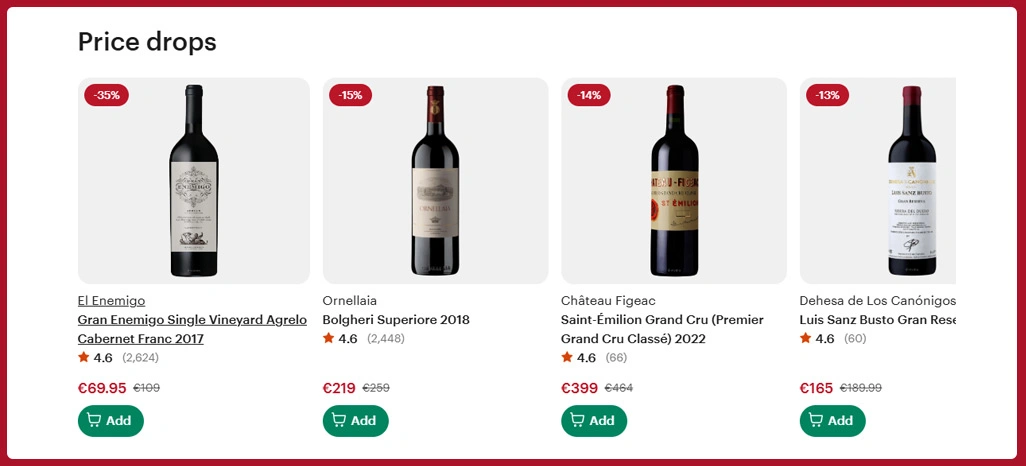Screen dimensions: 1026x466
Task: Click the star rating for Ornellaia
Action: click(340, 339)
